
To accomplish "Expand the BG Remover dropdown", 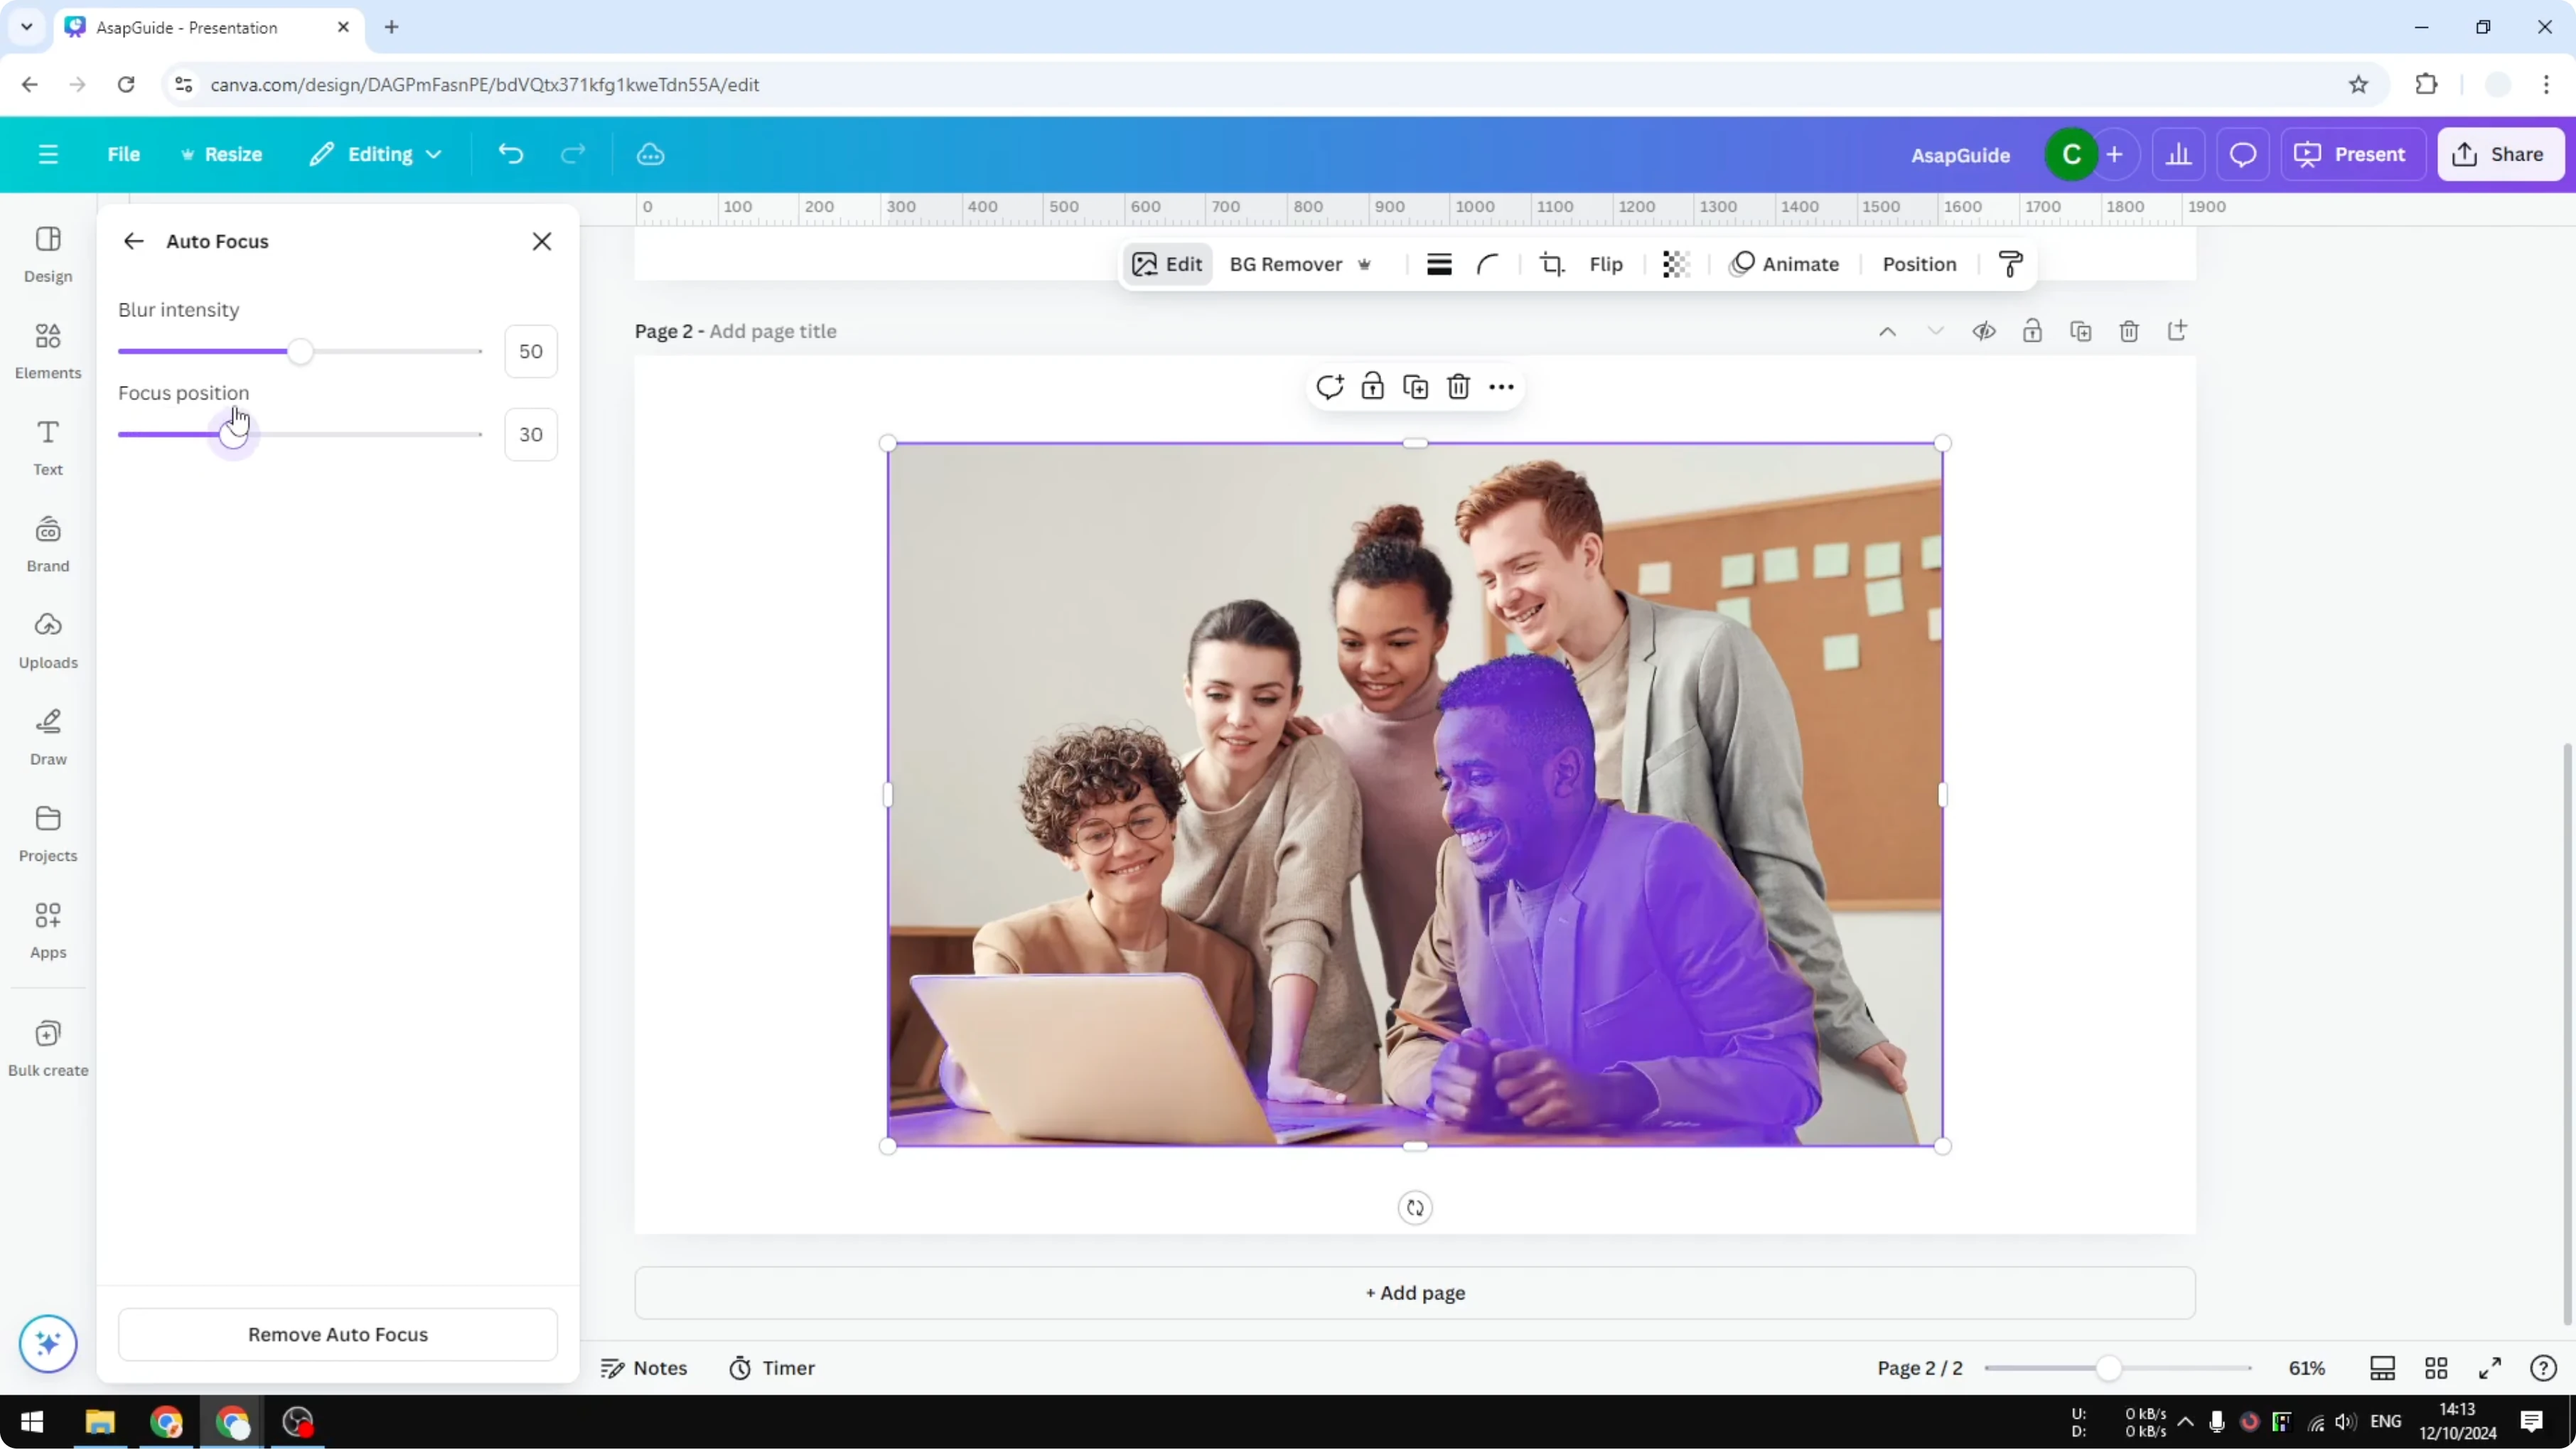I will tap(1366, 264).
